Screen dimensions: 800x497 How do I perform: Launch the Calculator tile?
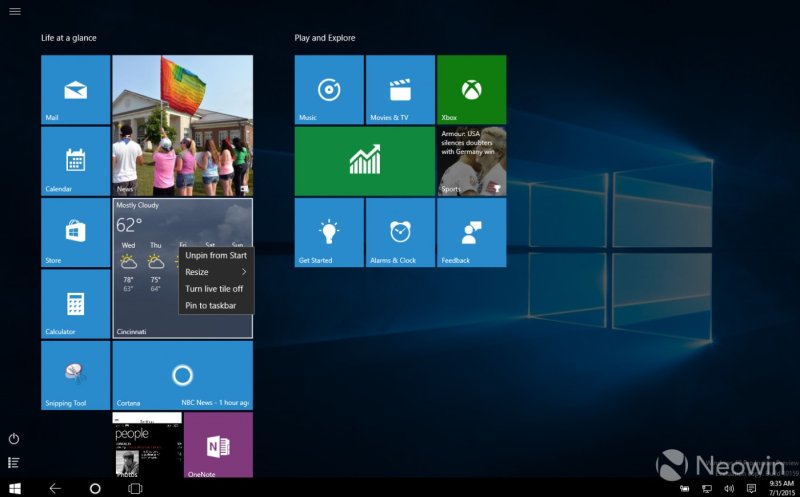[76, 304]
